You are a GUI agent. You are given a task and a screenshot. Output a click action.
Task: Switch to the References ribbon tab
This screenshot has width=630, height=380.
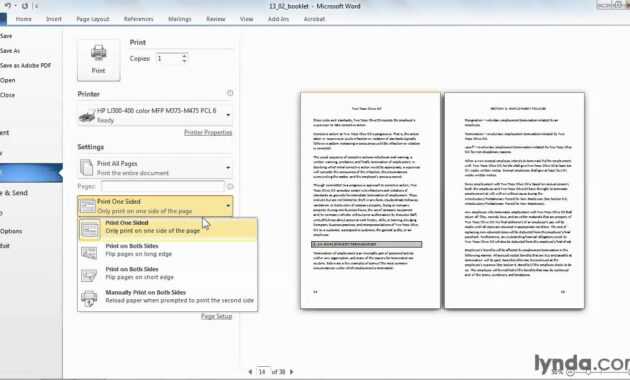pyautogui.click(x=139, y=19)
